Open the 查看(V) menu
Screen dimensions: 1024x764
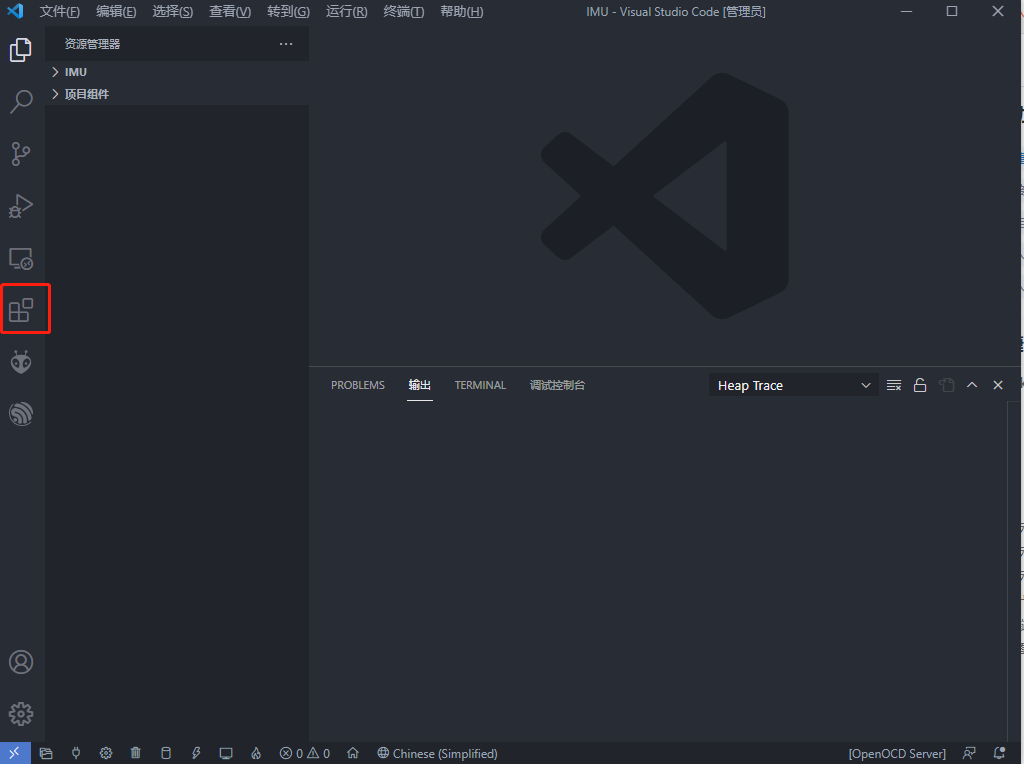(x=230, y=12)
